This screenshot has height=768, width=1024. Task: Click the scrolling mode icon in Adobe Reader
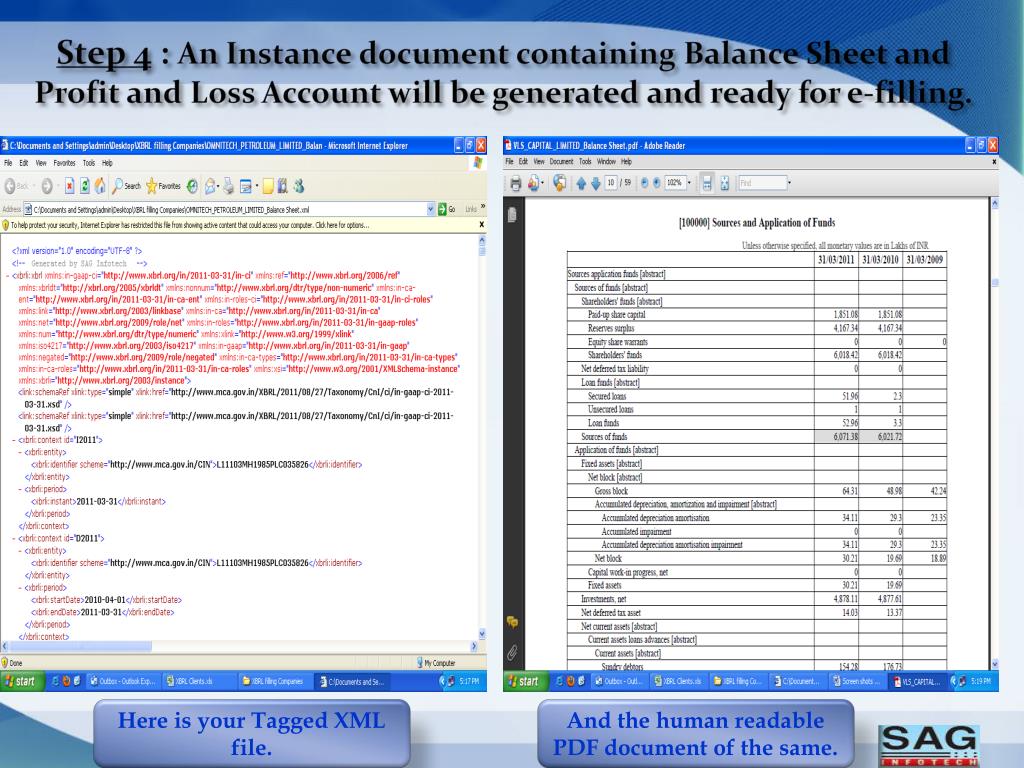pos(707,184)
